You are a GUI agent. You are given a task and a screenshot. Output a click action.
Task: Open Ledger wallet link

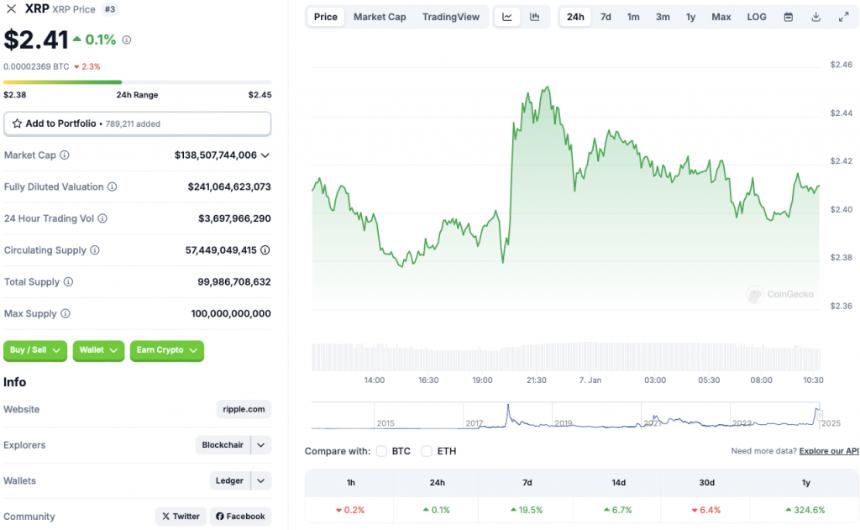pos(229,481)
